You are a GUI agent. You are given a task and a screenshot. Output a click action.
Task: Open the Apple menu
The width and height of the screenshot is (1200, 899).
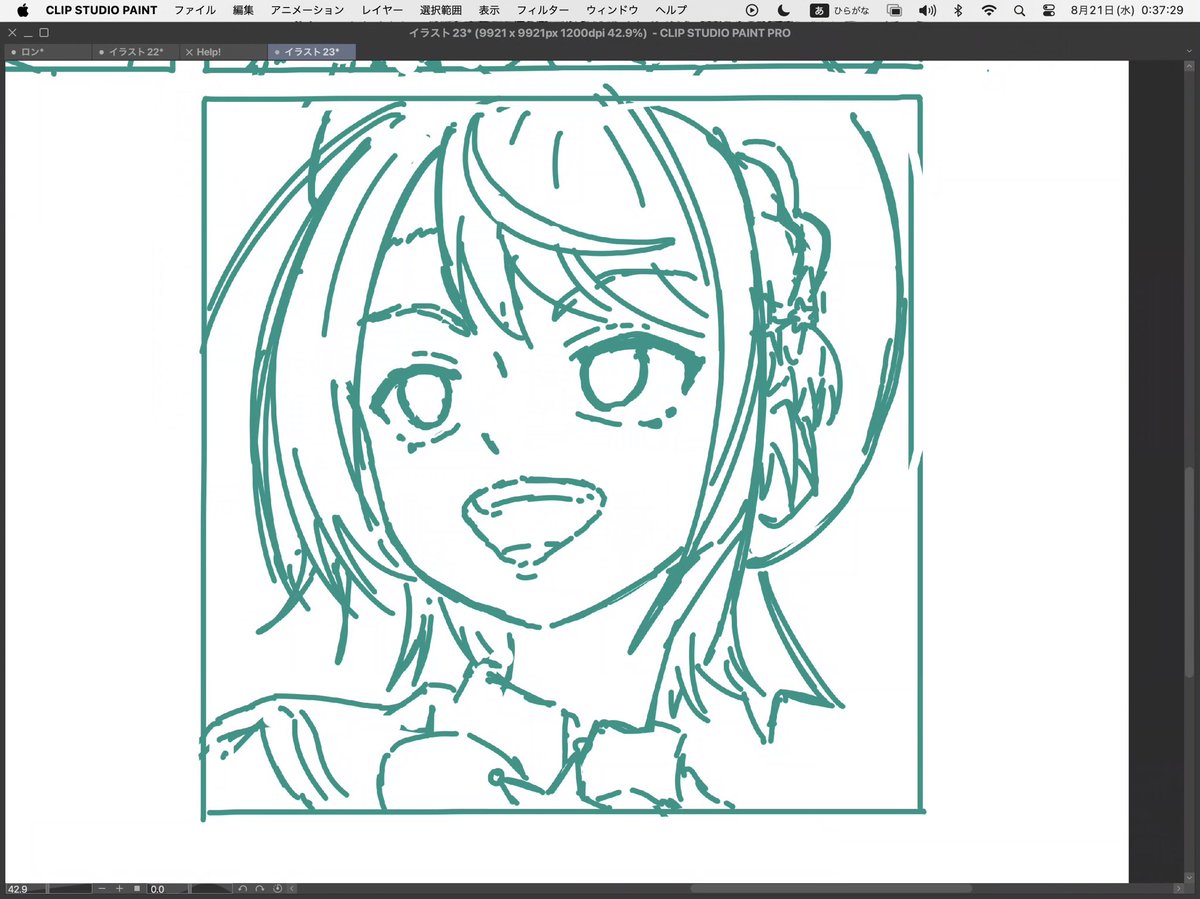tap(23, 10)
